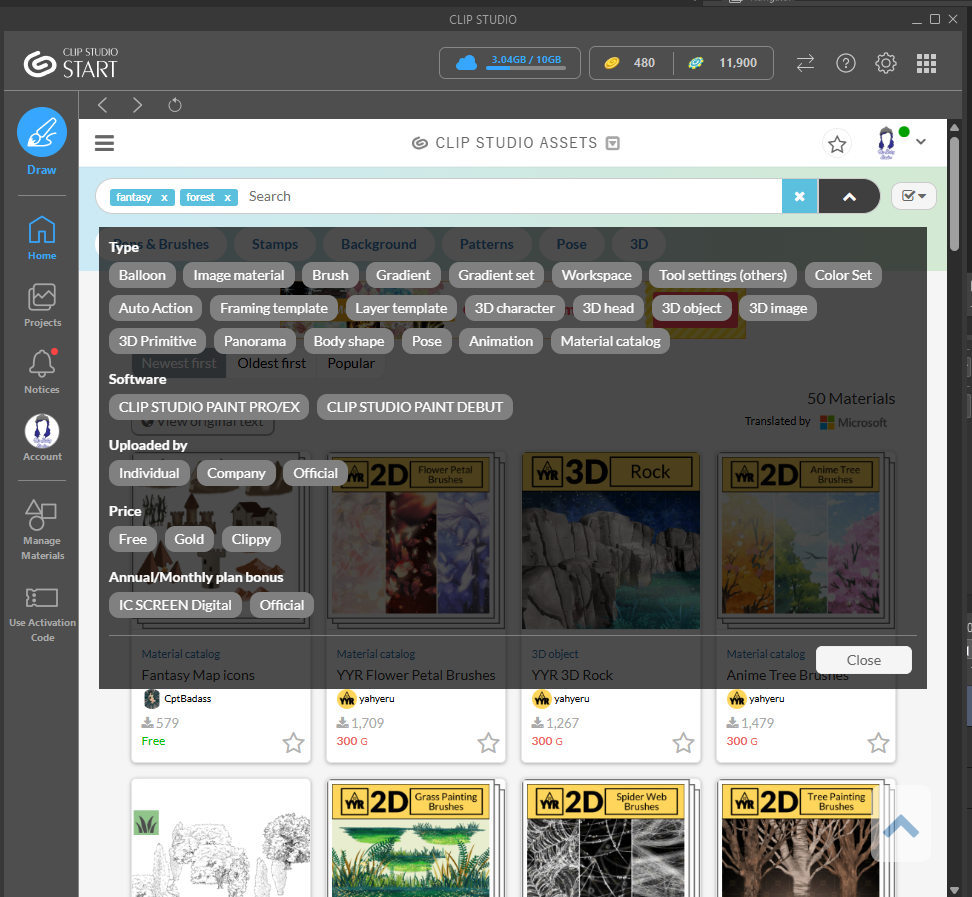Jump to top with the up arrow
Image resolution: width=972 pixels, height=897 pixels.
901,826
